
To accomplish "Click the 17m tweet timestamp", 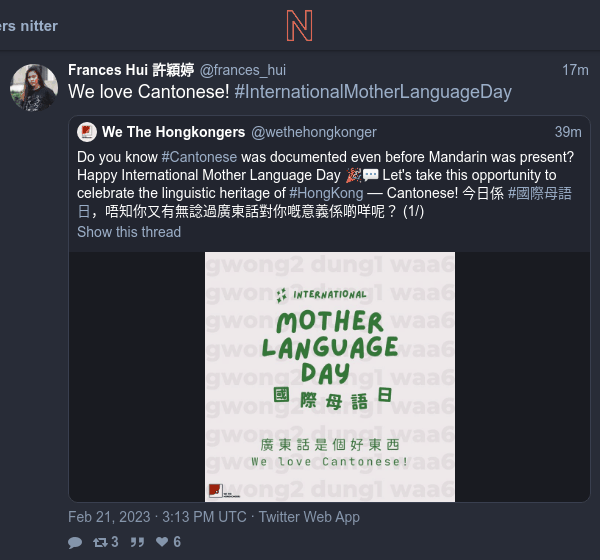I will (575, 70).
